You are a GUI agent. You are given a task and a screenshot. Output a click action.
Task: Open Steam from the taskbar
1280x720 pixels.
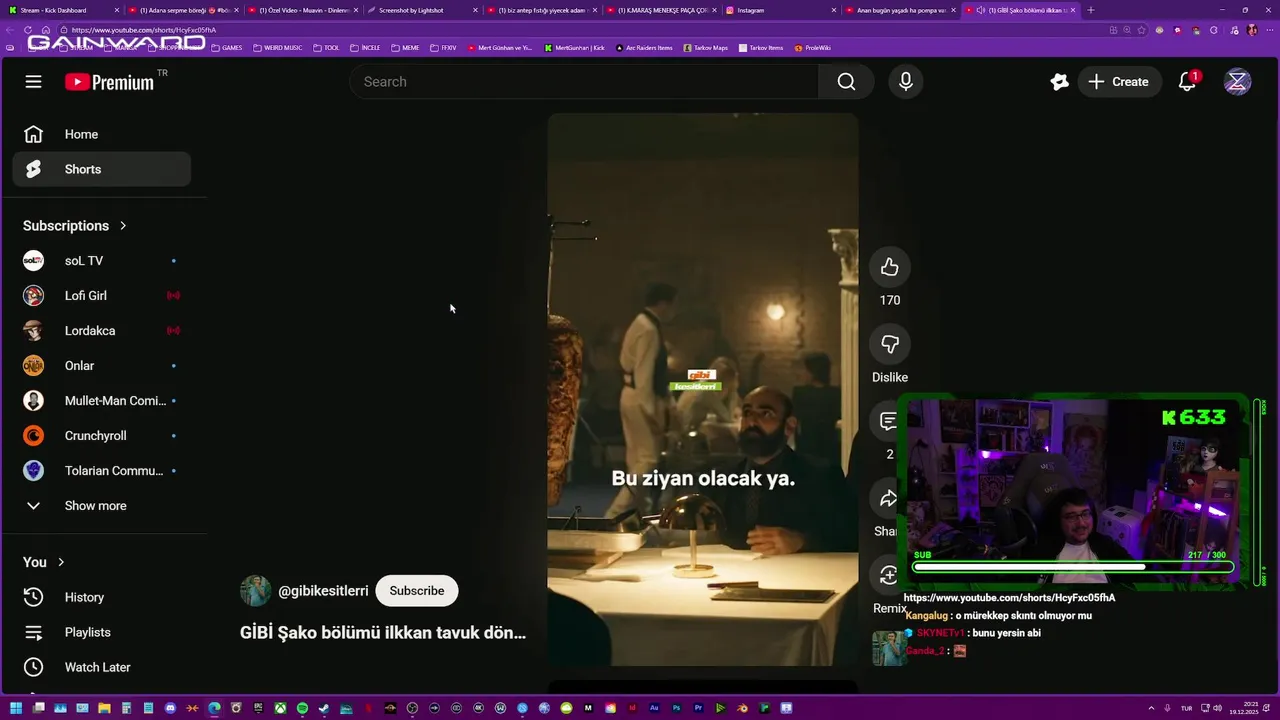click(324, 708)
